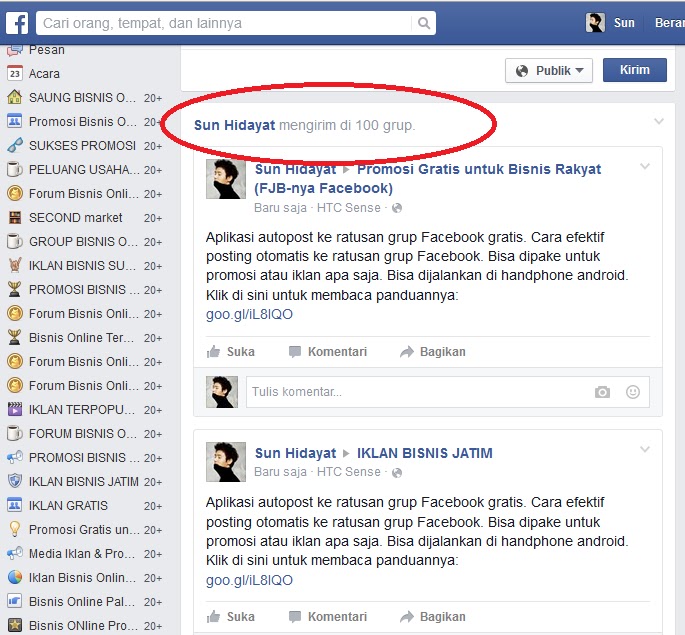Click the Media Iklan & Pro... megaphone icon

tap(14, 553)
